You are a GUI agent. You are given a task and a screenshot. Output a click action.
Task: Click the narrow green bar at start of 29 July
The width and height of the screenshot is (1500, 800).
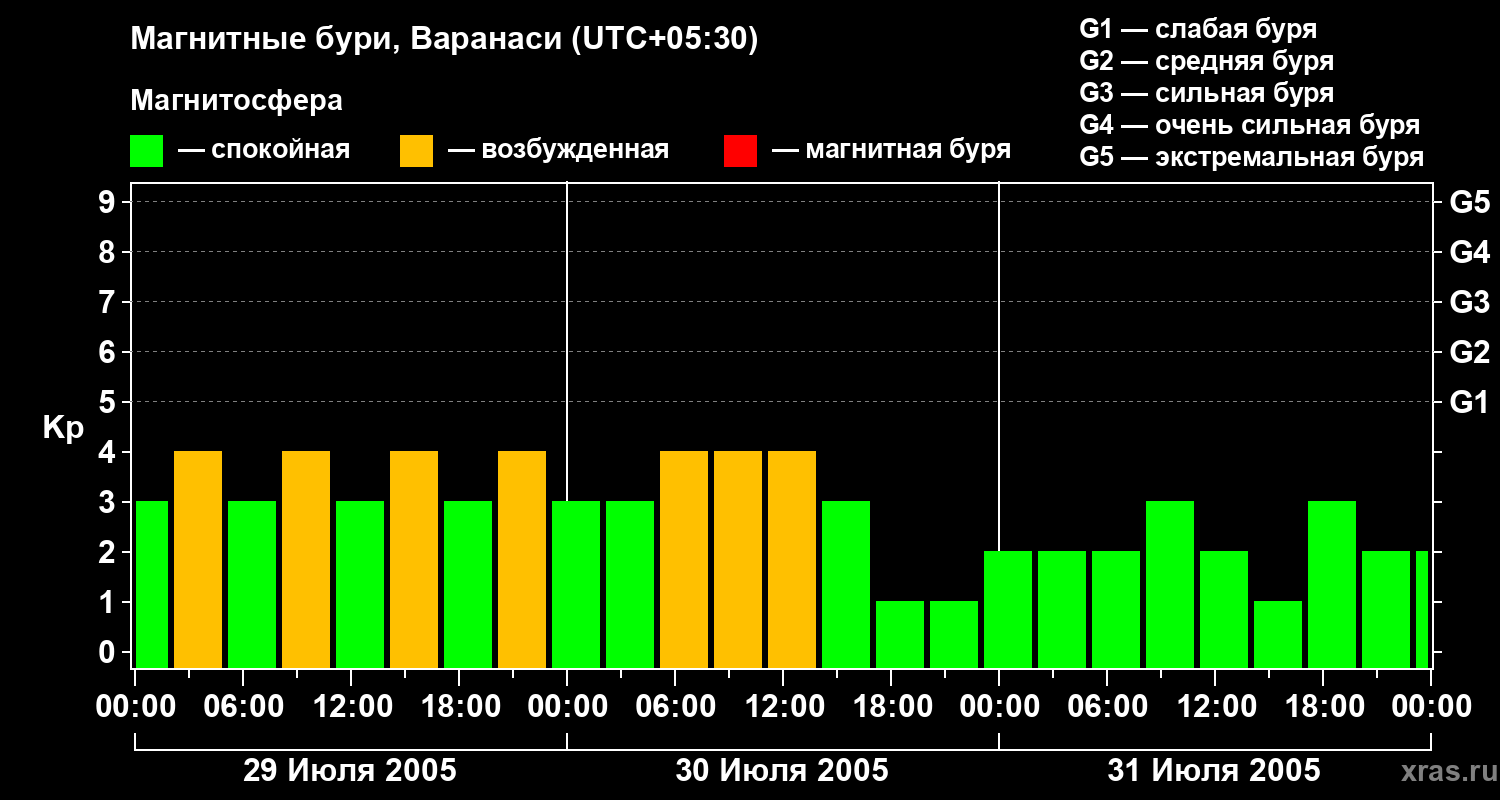coord(152,584)
